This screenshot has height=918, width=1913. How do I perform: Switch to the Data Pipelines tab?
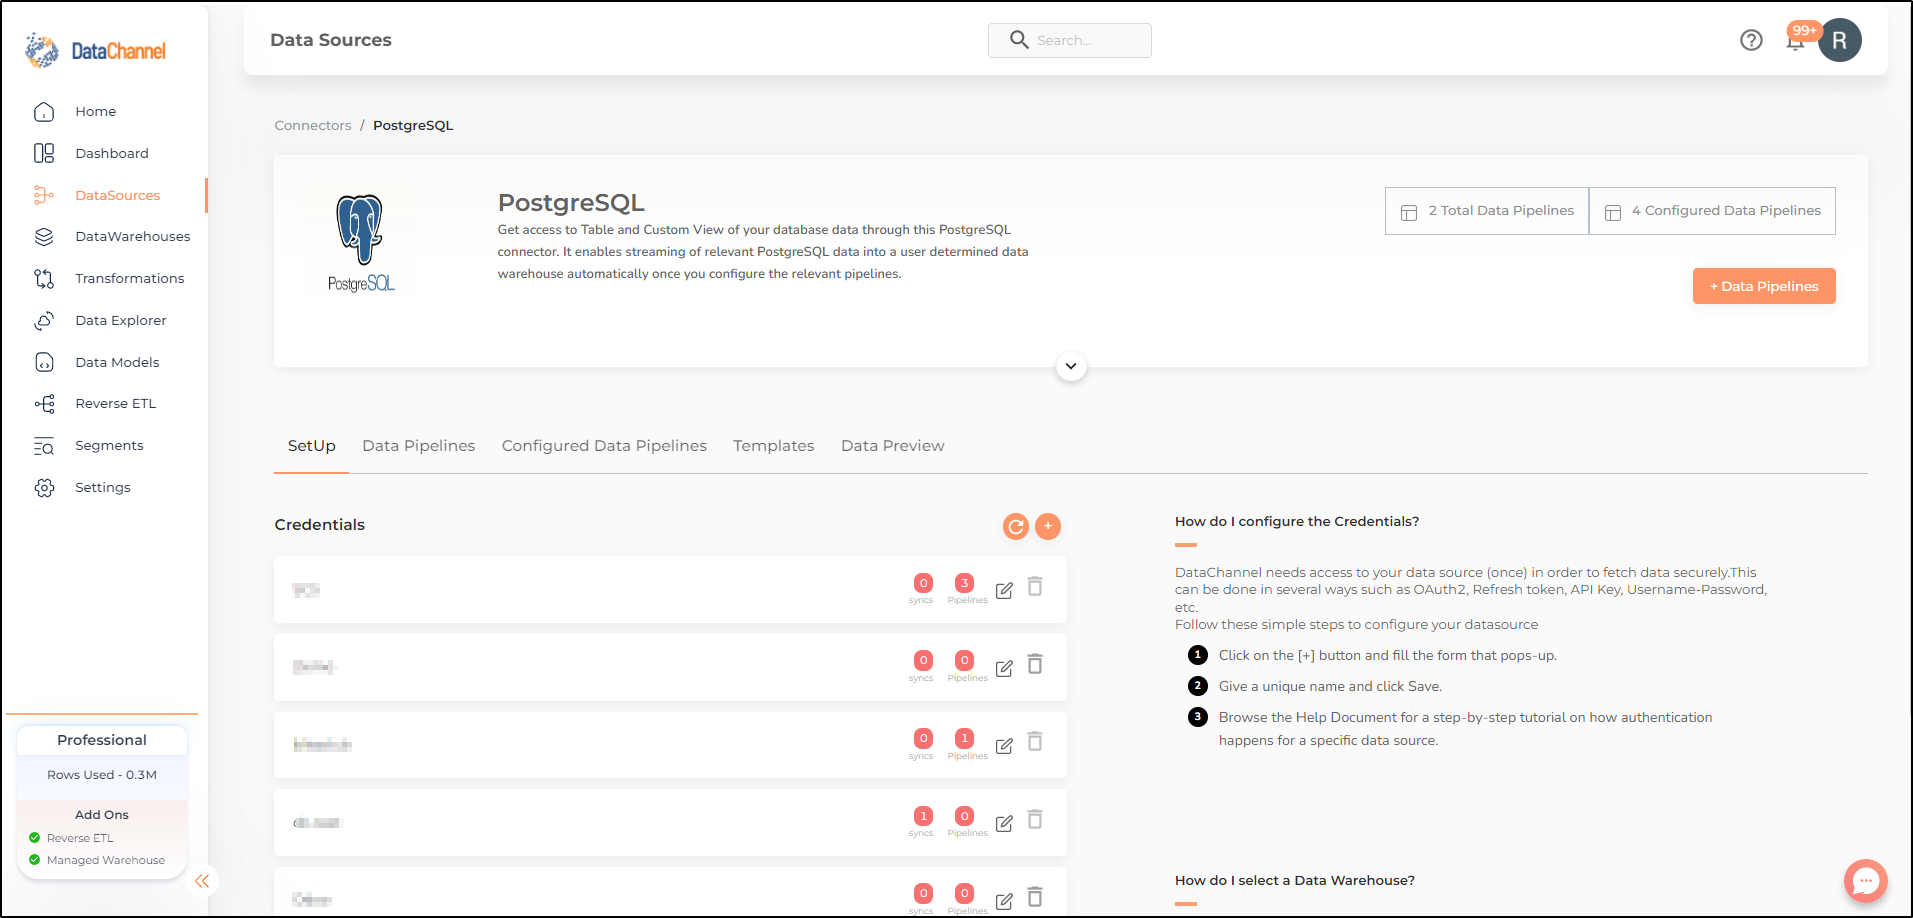coord(418,446)
